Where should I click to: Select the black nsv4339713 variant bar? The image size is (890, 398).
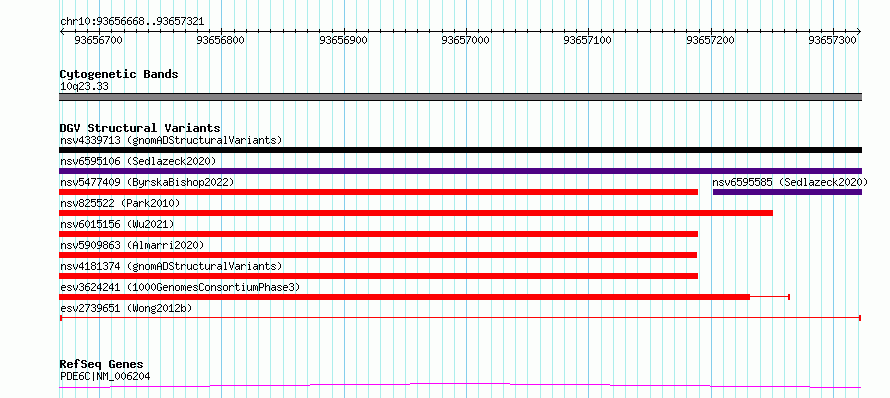(x=460, y=150)
